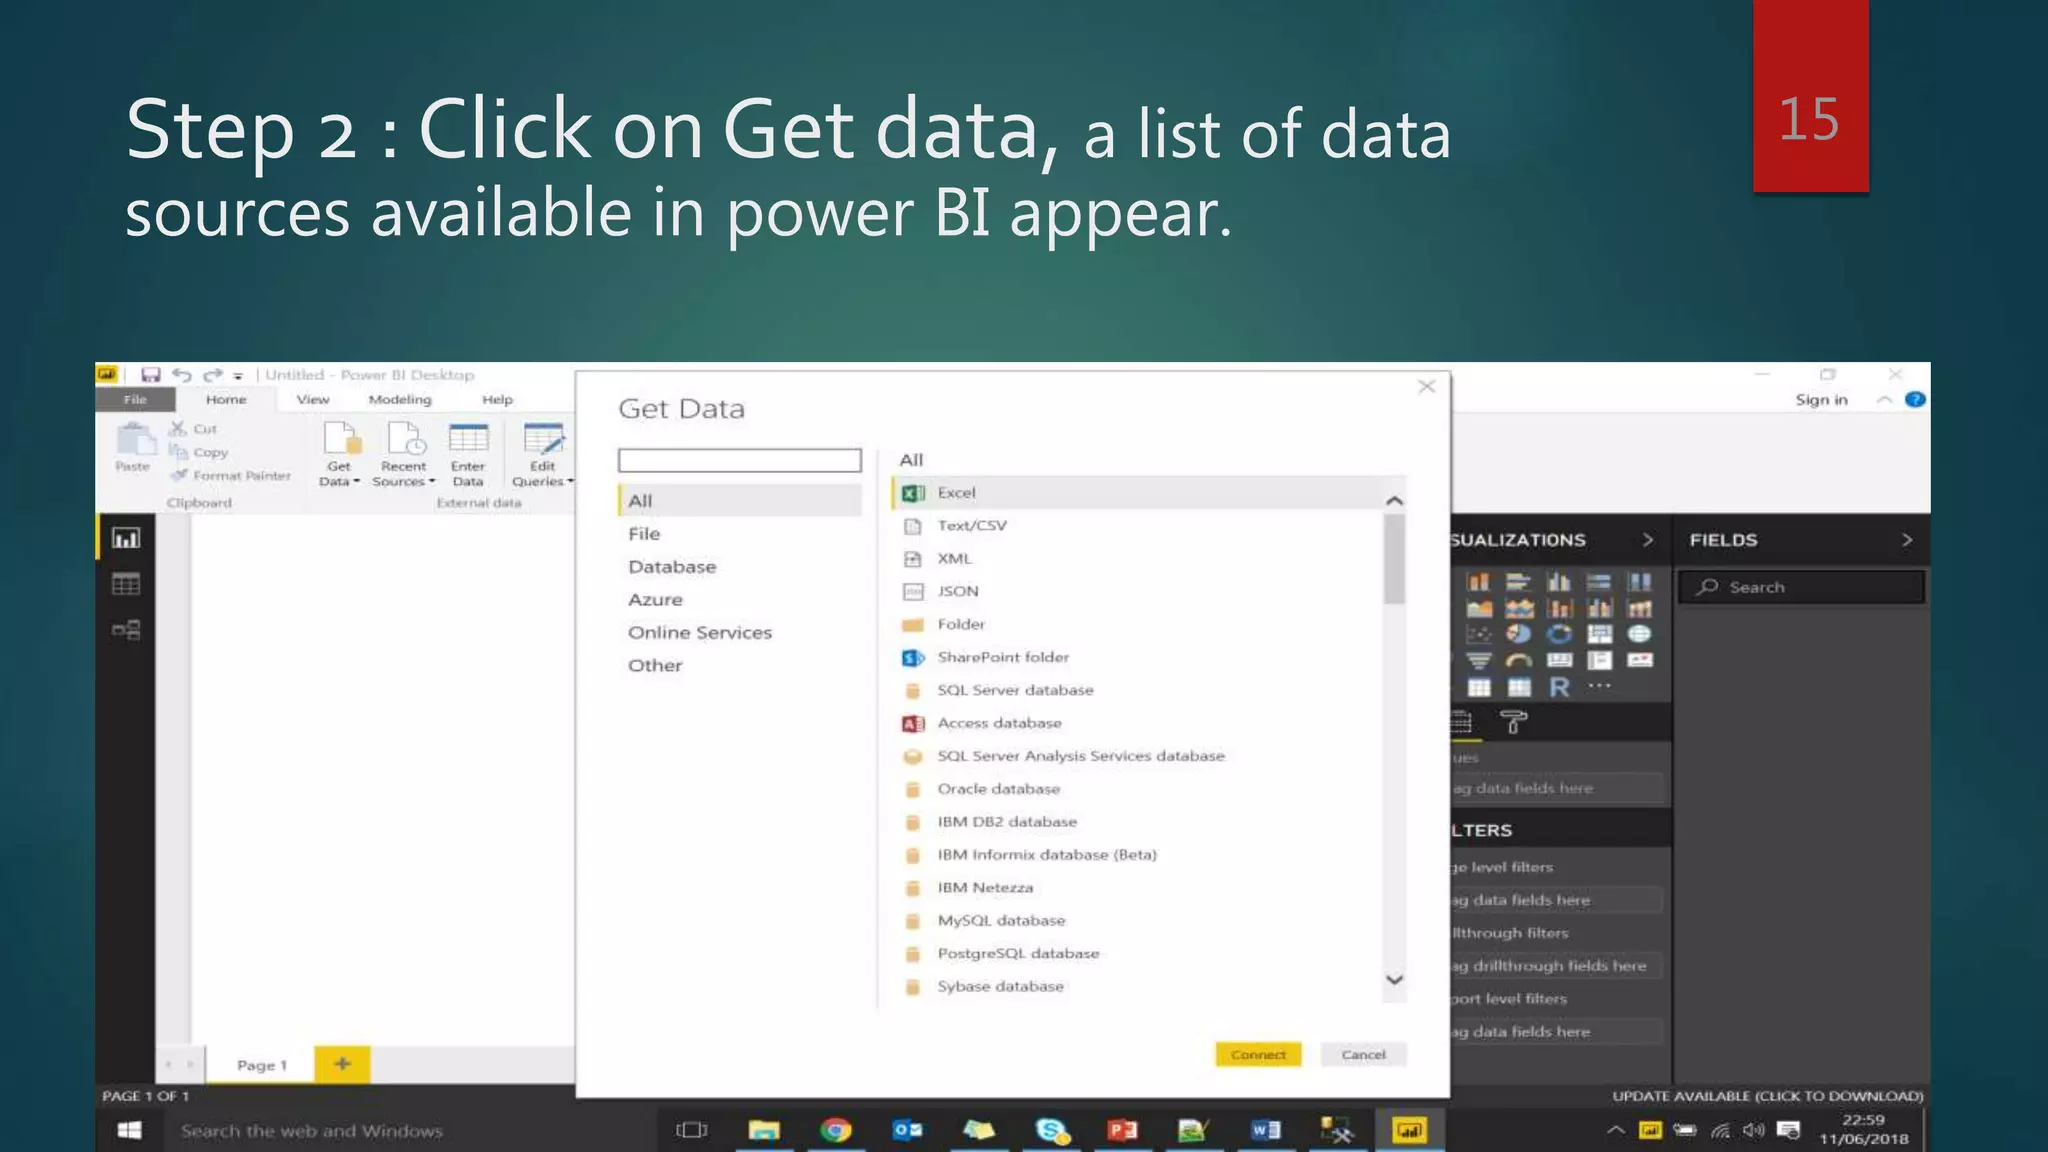The height and width of the screenshot is (1152, 2048).
Task: Click the Copy command icon
Action: 179,452
